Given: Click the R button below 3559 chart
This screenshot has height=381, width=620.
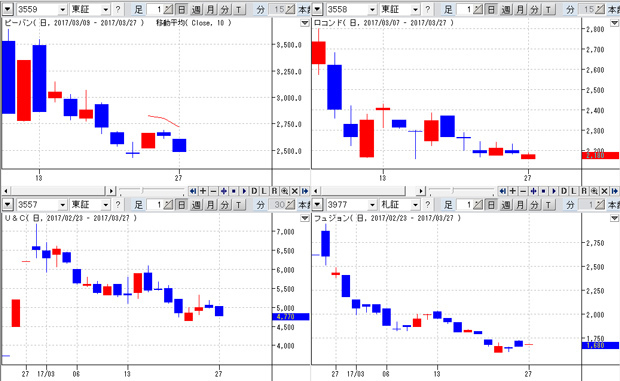Looking at the screenshot, I should tap(274, 191).
